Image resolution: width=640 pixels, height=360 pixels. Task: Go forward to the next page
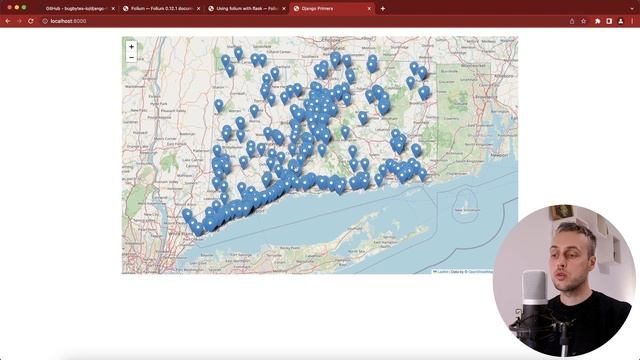click(19, 21)
